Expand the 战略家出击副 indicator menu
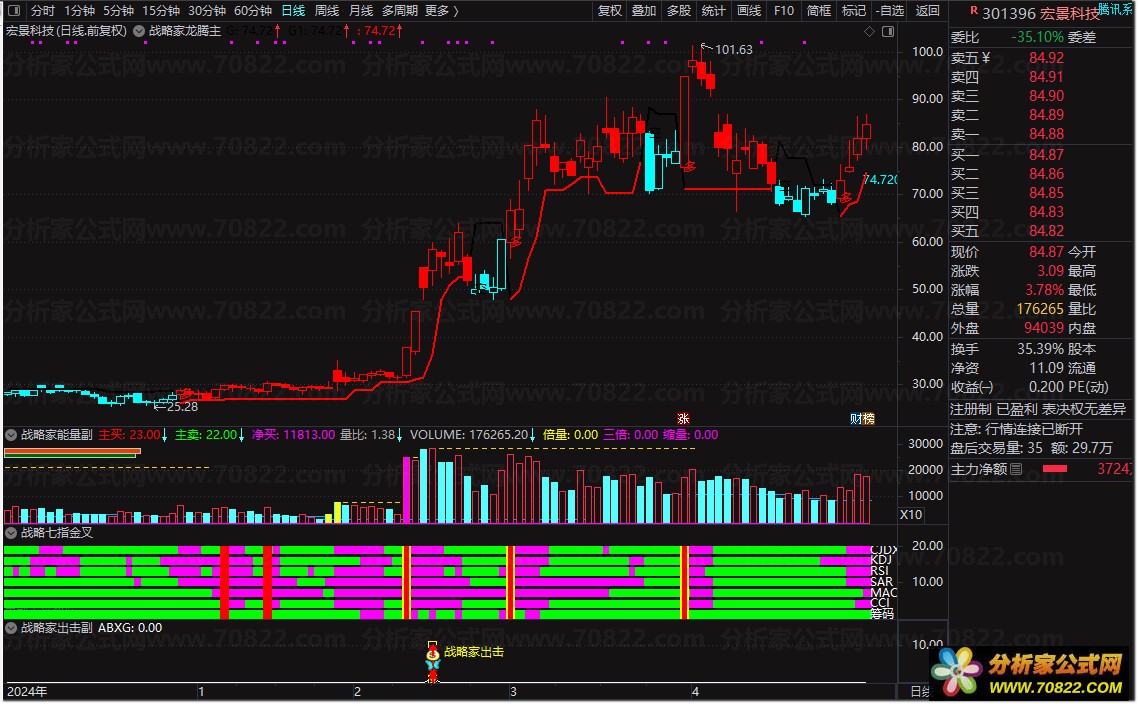Viewport: 1139px width, 704px height. pyautogui.click(x=11, y=628)
